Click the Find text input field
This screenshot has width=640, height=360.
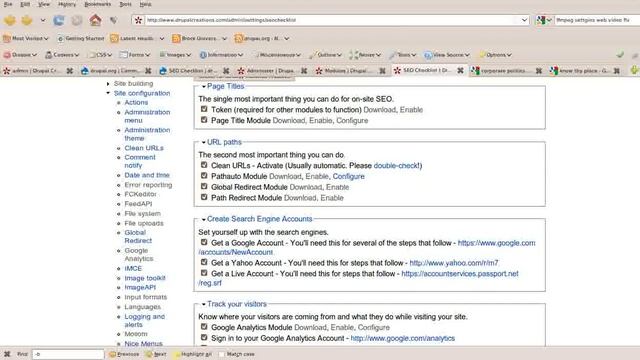[x=68, y=354]
